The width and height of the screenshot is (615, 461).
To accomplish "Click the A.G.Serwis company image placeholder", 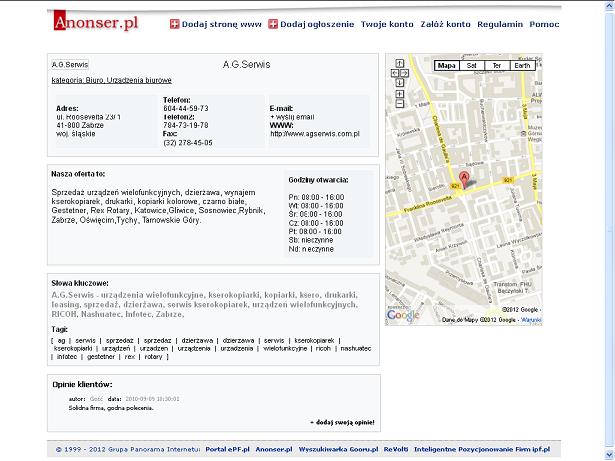I will [70, 65].
